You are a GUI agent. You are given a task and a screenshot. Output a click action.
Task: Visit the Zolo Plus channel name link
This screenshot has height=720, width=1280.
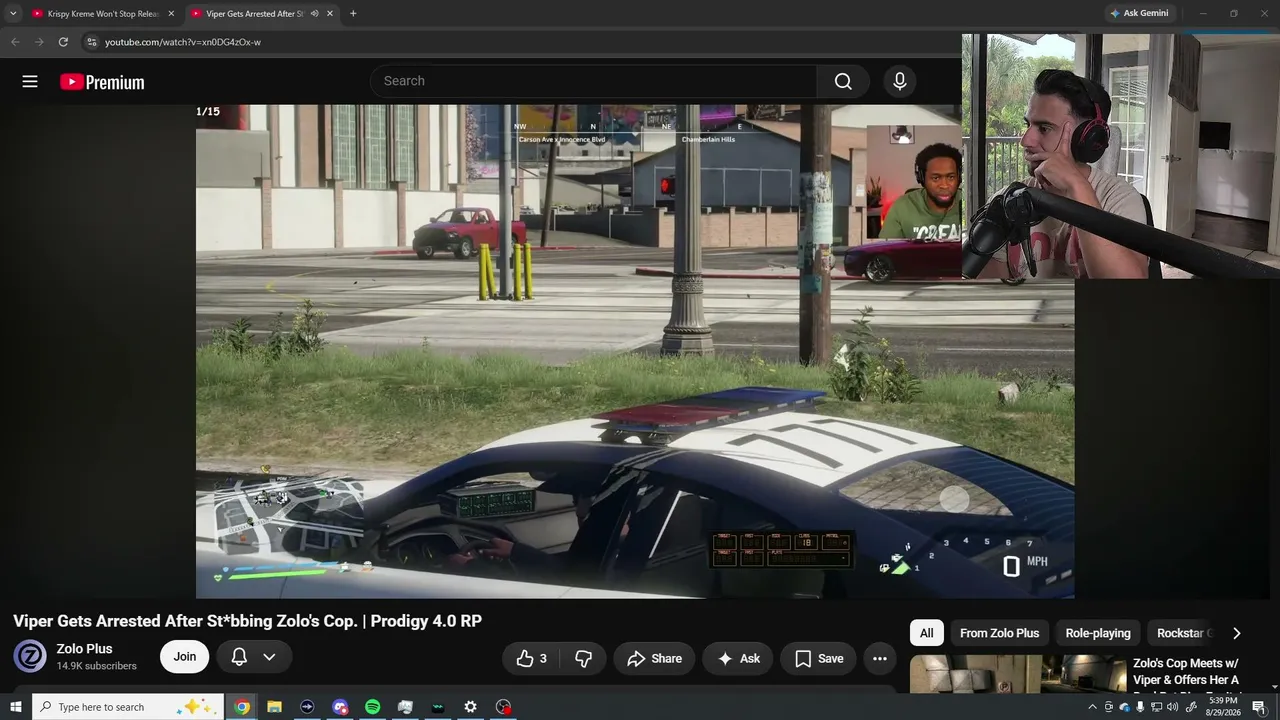tap(84, 649)
